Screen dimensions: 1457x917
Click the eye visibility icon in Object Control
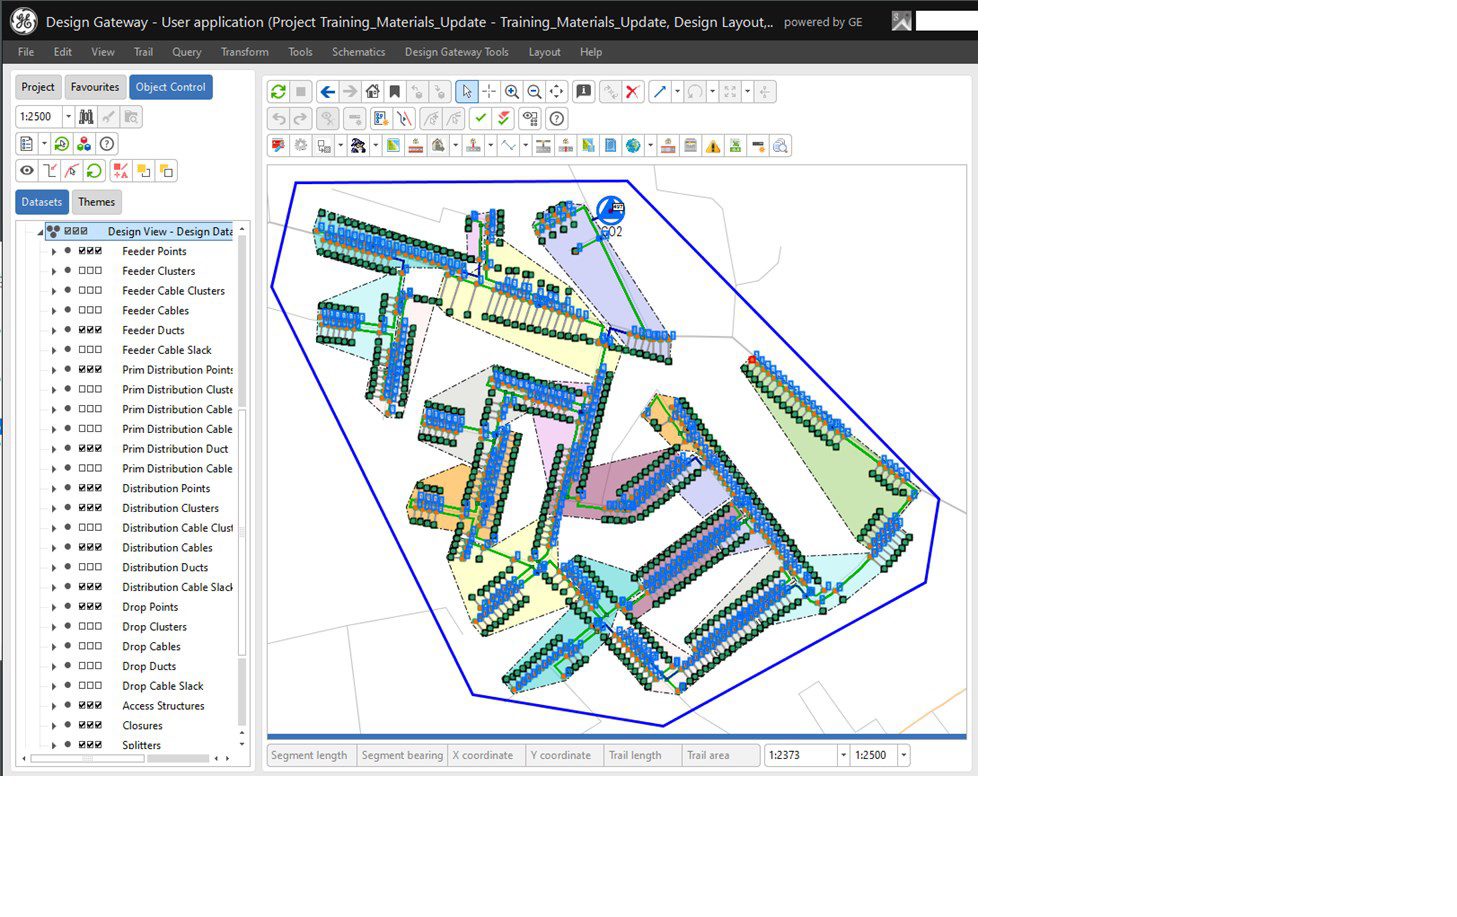click(x=27, y=171)
